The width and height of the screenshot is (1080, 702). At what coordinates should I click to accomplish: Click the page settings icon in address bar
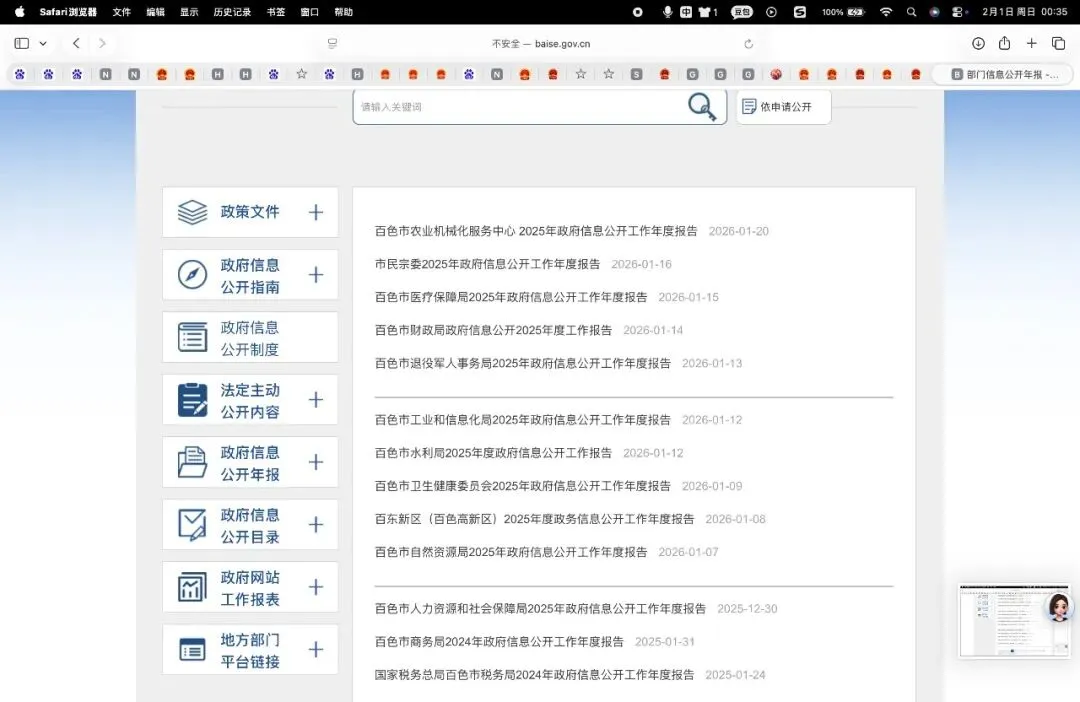tap(332, 43)
